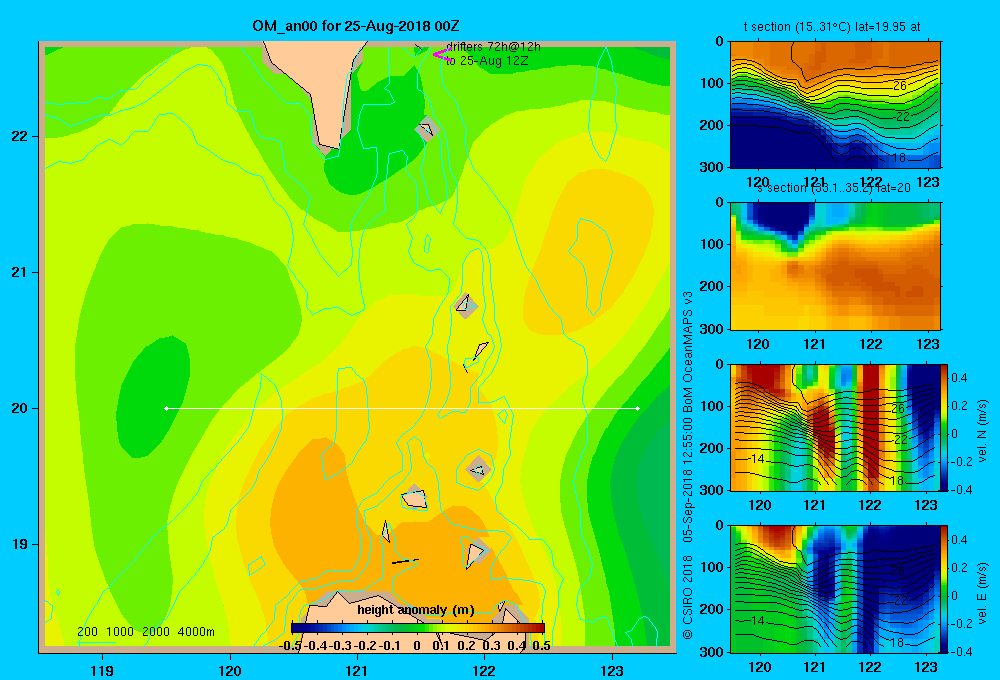1000x680 pixels.
Task: Click latitude label "20" on the main map axis
Action: pos(20,408)
